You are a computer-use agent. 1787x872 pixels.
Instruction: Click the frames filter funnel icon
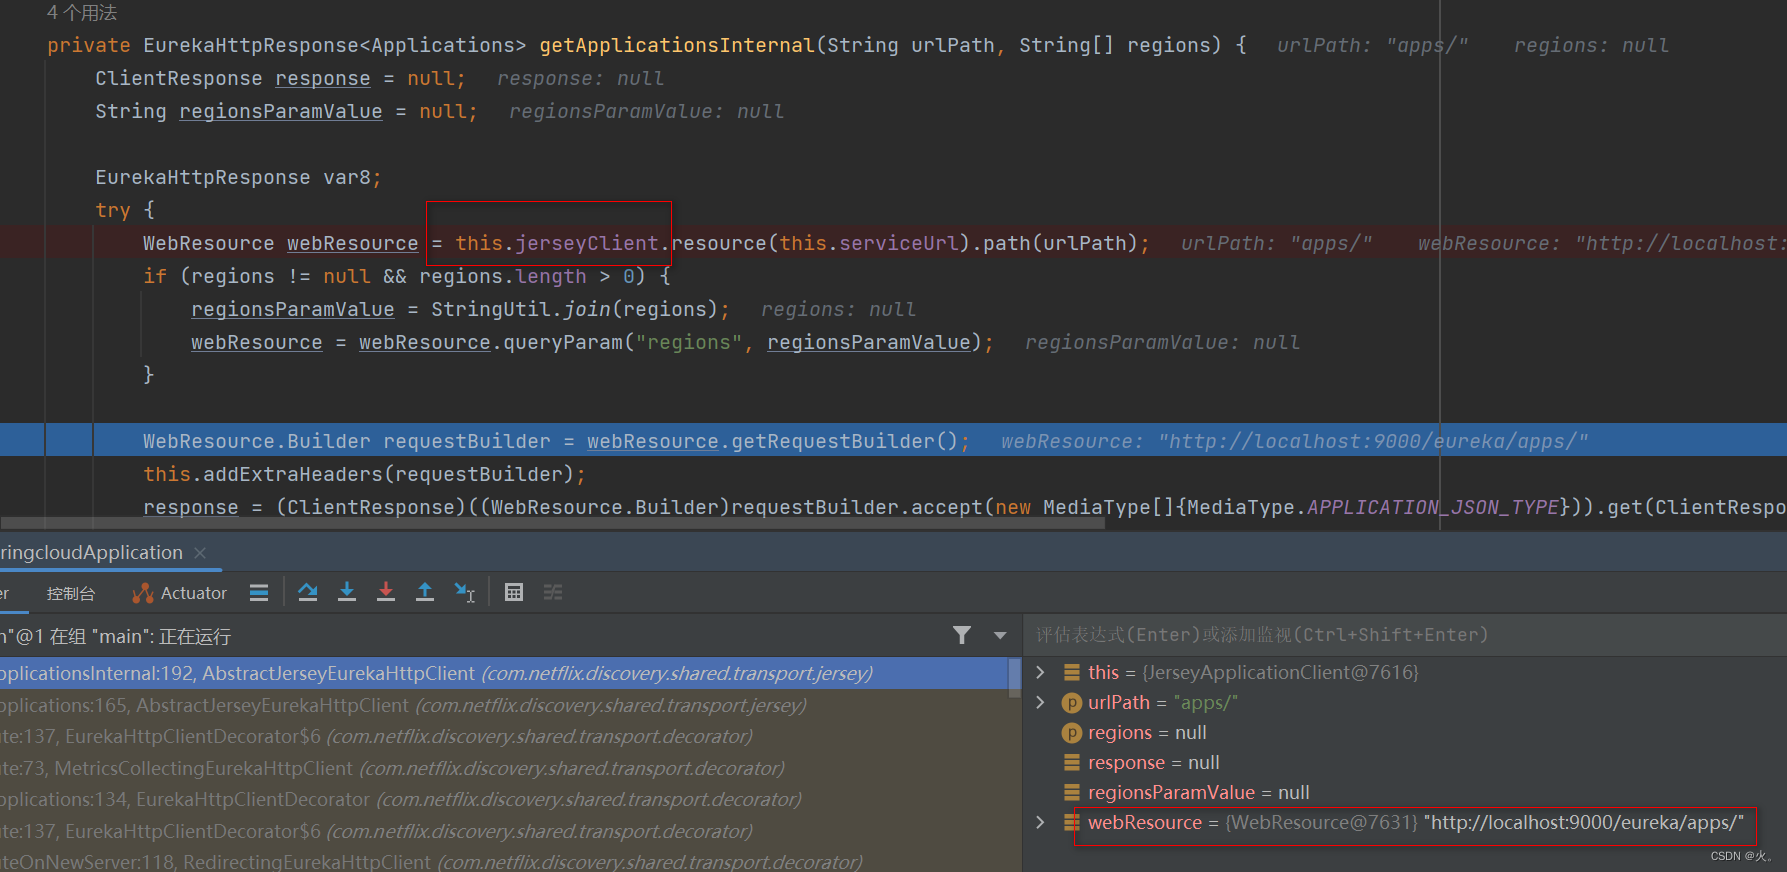[962, 635]
